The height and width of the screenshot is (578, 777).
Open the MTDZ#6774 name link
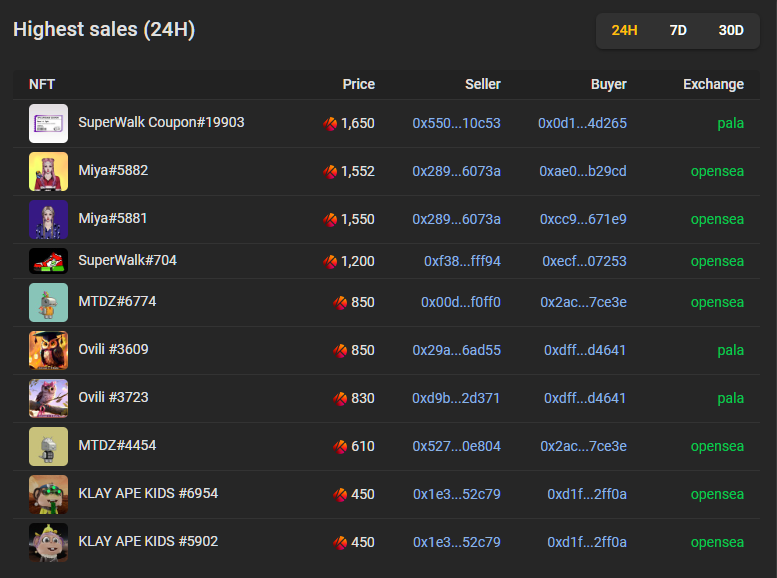point(117,301)
